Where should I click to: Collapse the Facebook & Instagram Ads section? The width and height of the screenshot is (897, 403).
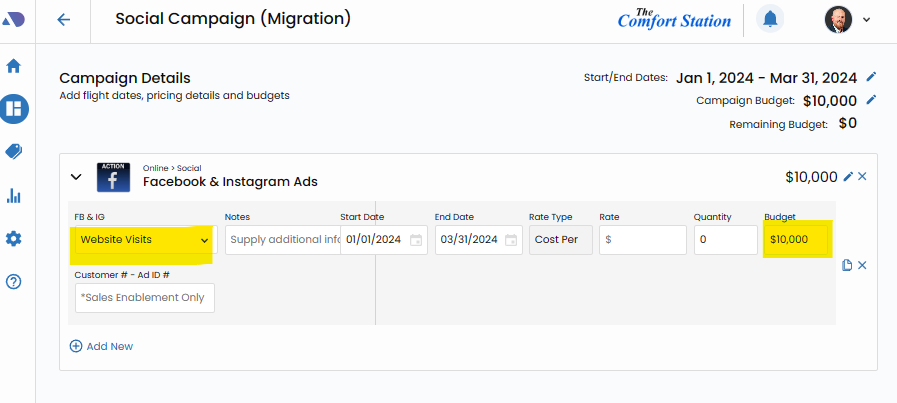coord(76,177)
